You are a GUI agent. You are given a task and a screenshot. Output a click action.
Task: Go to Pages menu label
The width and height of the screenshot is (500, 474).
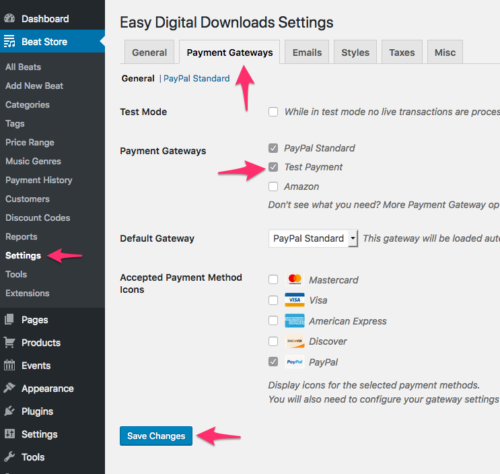[35, 320]
